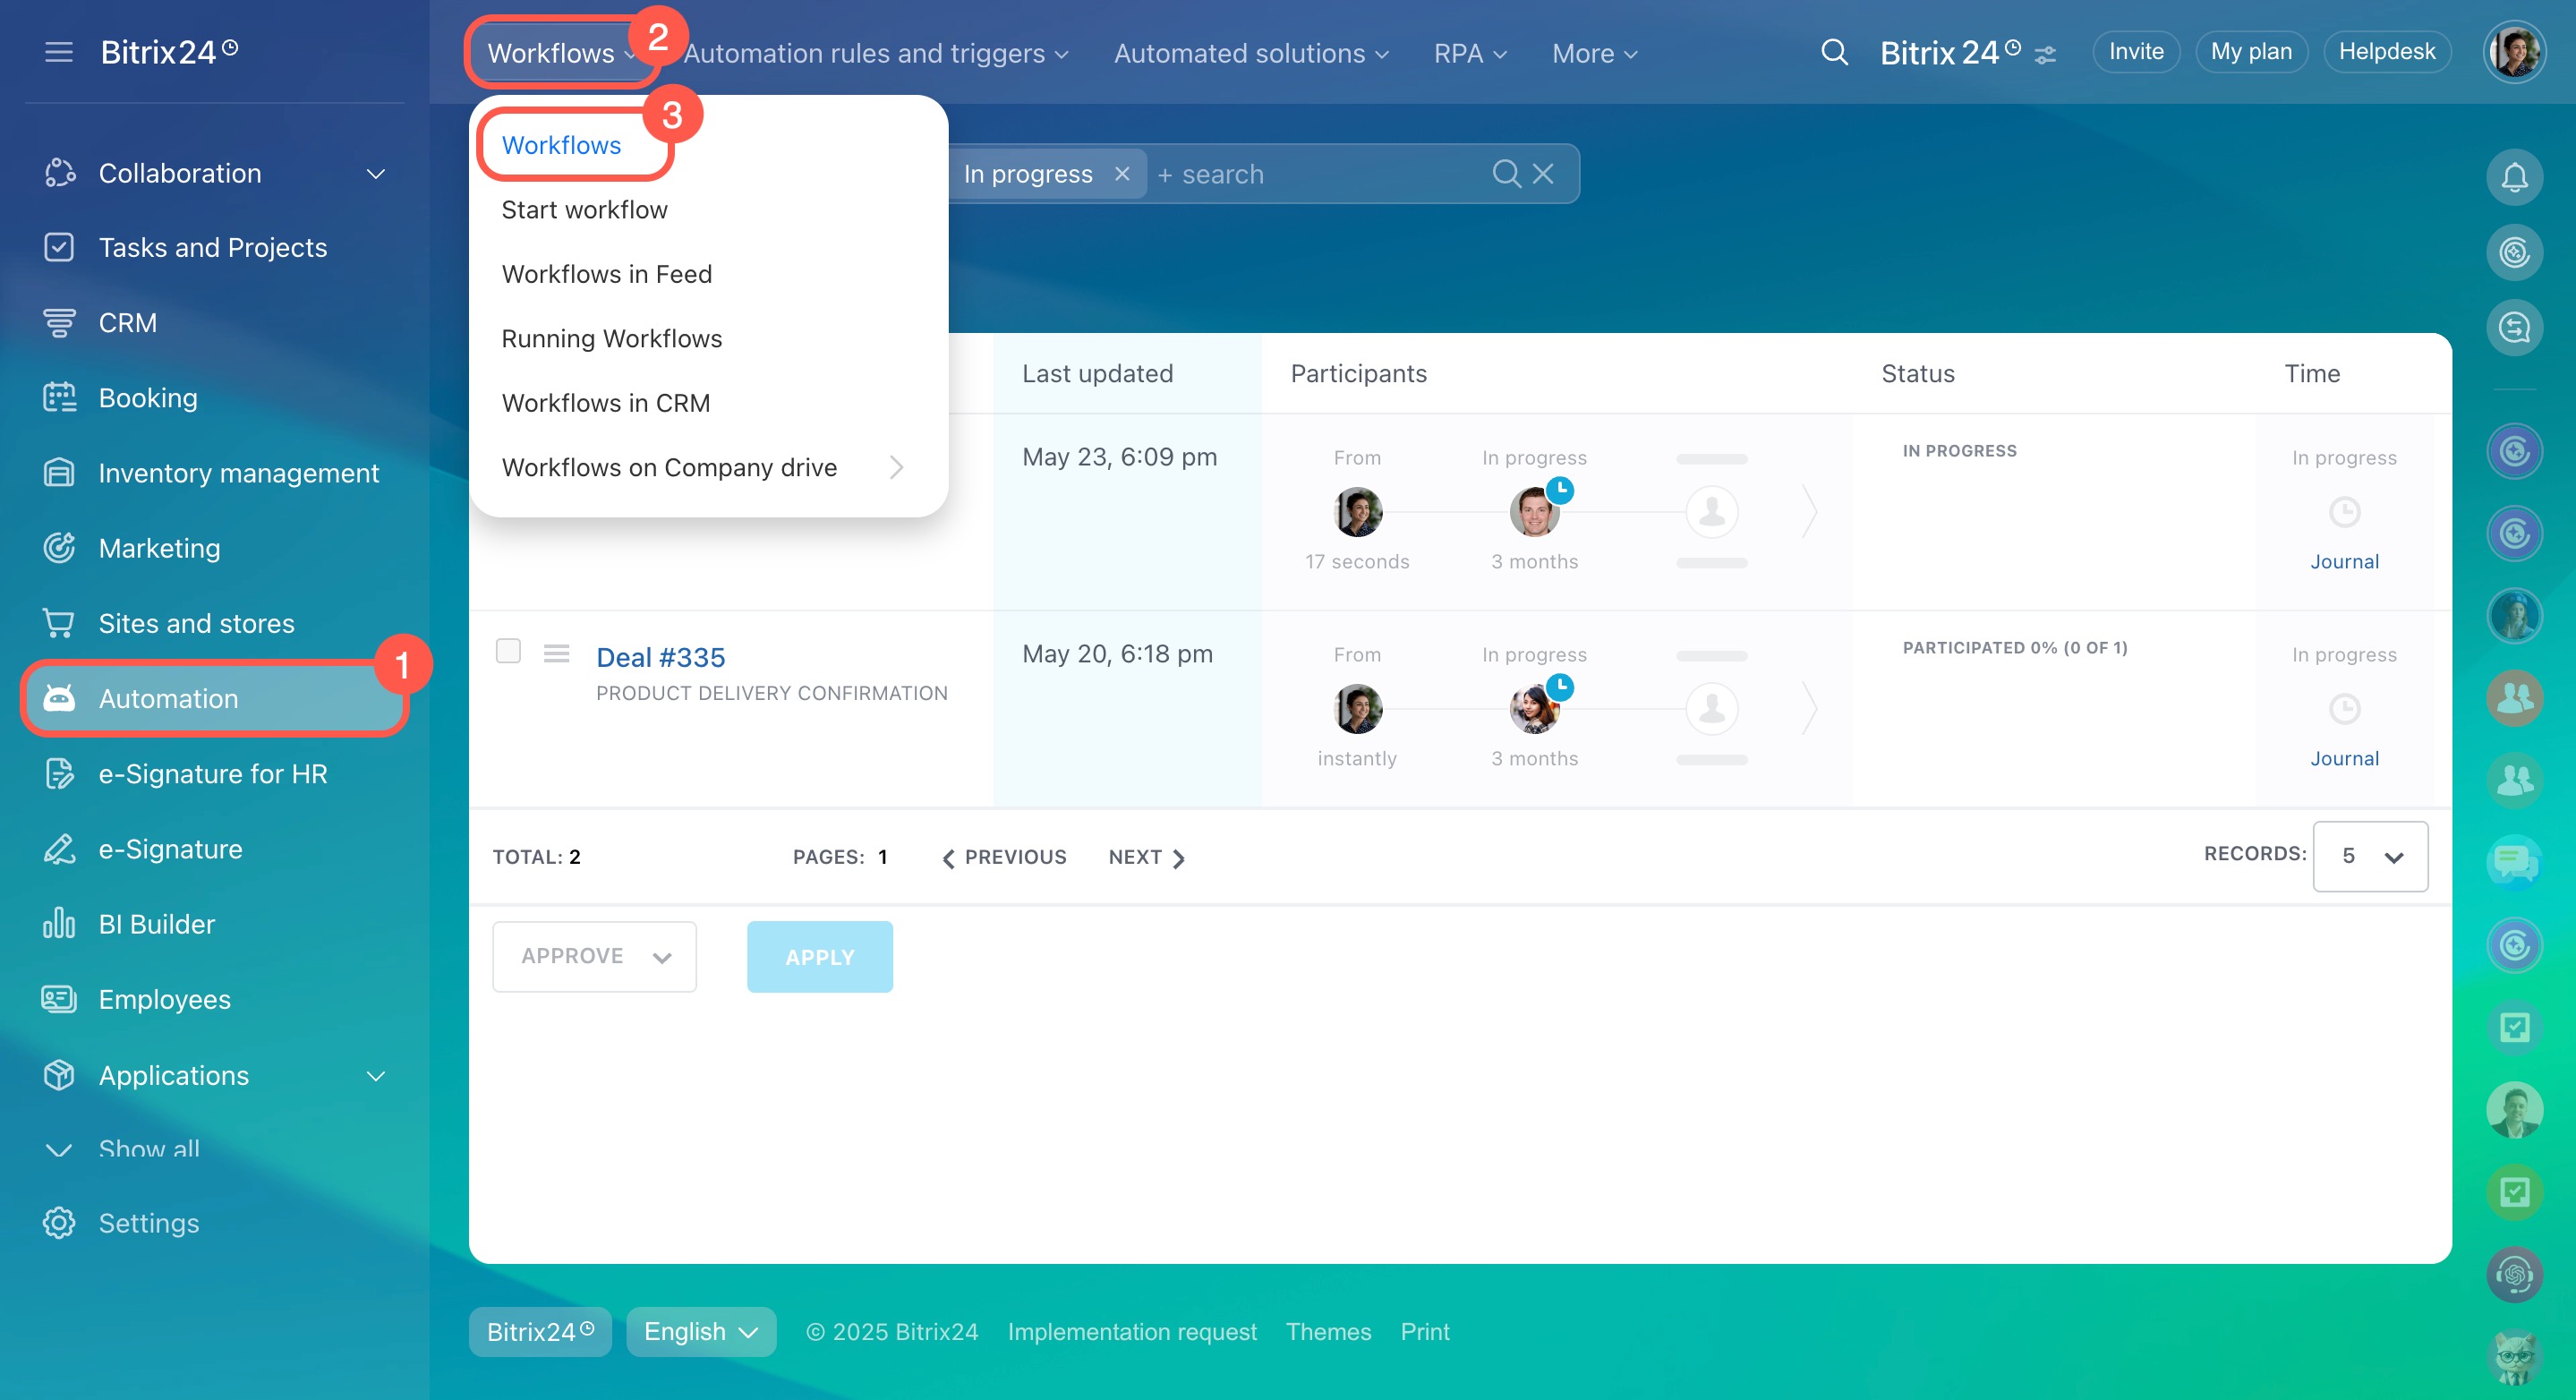
Task: Expand the English language selector
Action: (x=700, y=1331)
